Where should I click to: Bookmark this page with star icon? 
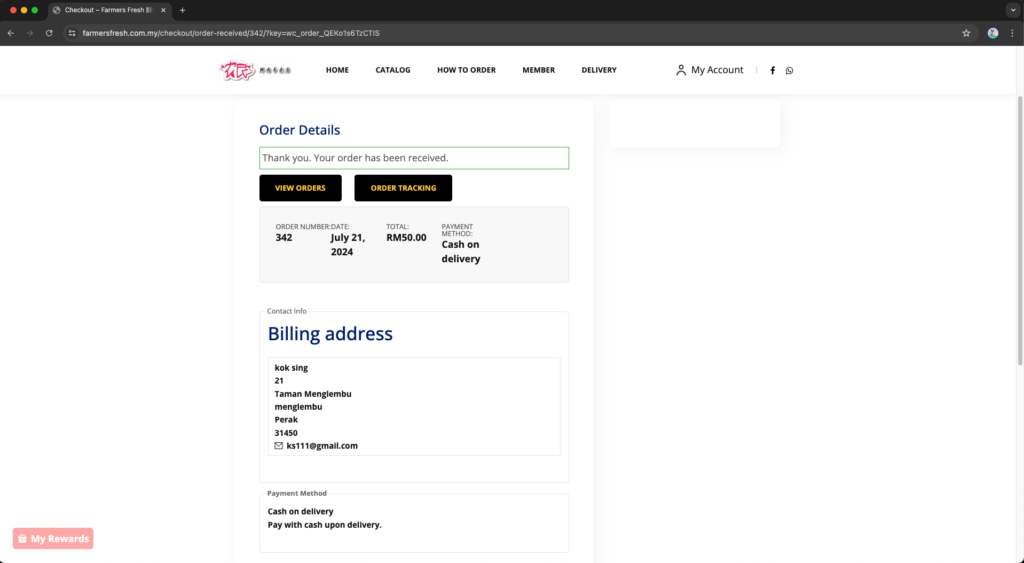966,33
